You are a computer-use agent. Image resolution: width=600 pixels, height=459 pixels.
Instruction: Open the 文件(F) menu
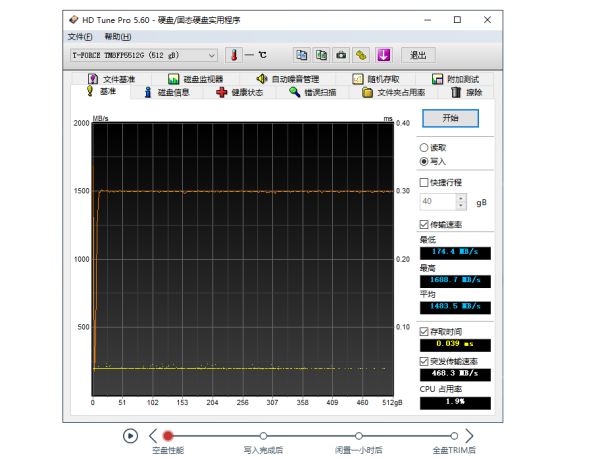tap(80, 37)
